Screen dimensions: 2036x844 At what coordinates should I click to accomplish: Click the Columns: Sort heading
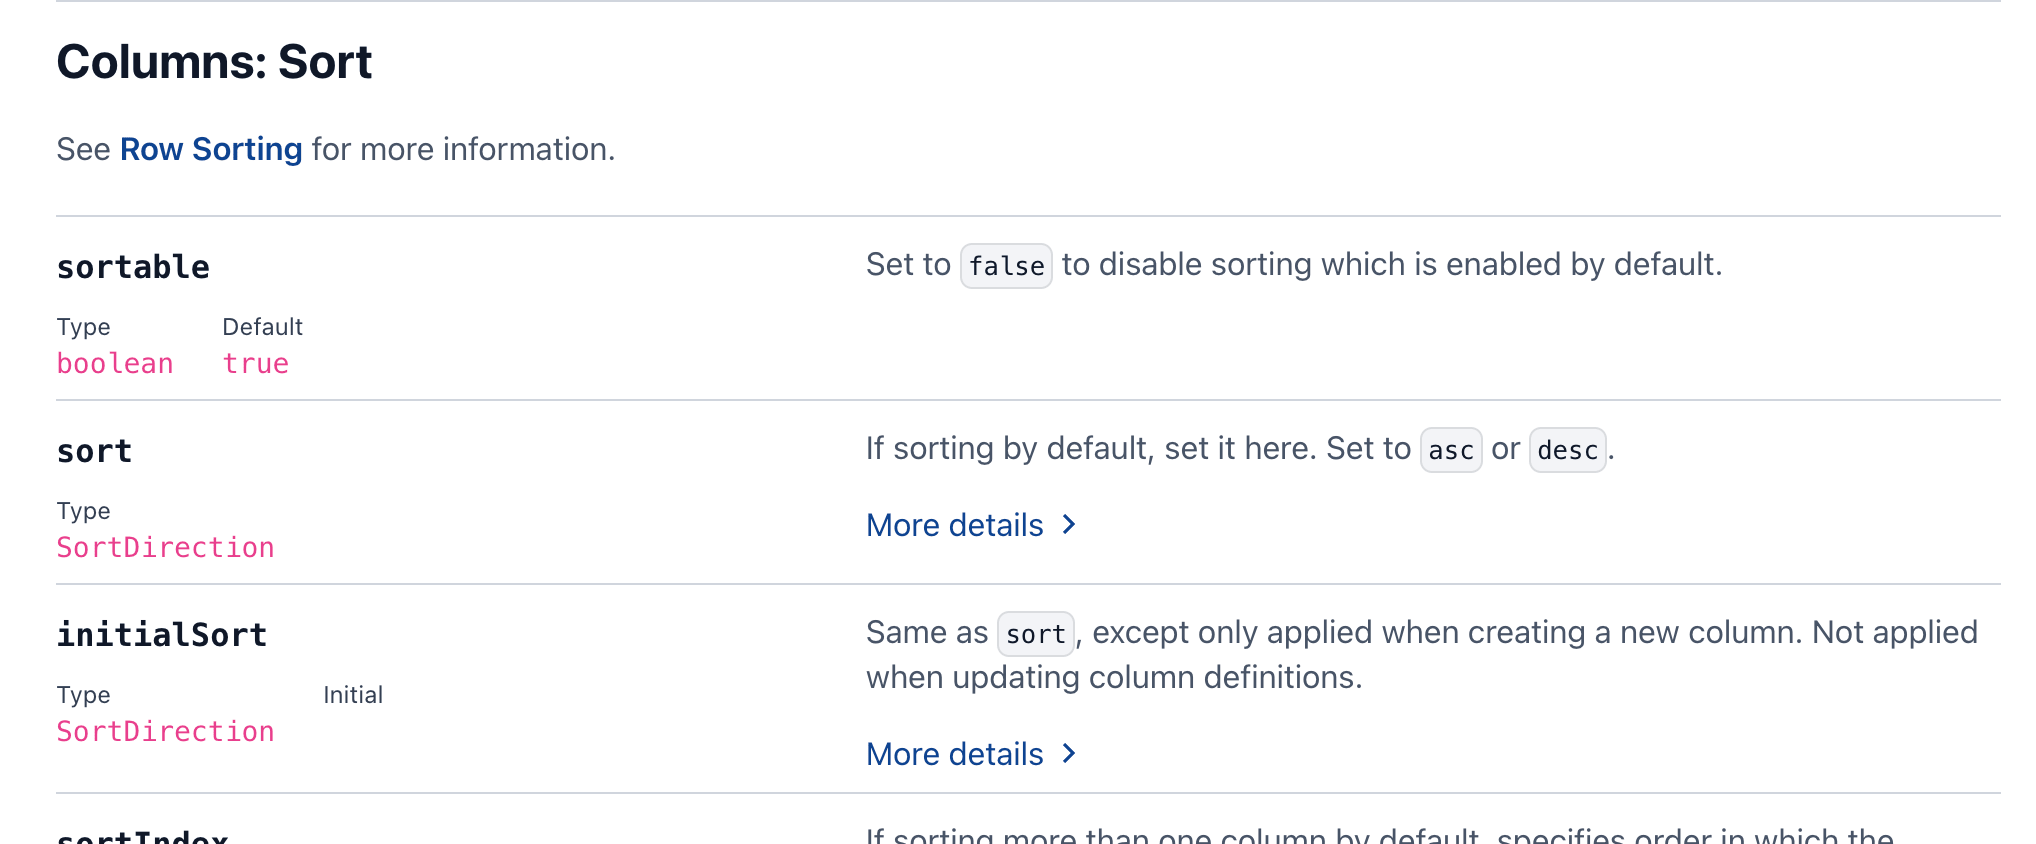[214, 62]
